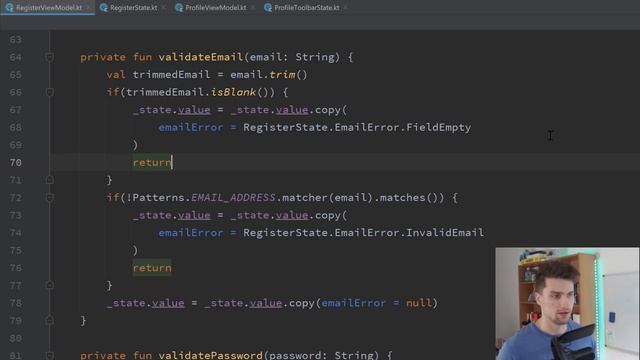The width and height of the screenshot is (640, 360).
Task: Close the RegisterViewModel.kt tab
Action: pyautogui.click(x=88, y=7)
